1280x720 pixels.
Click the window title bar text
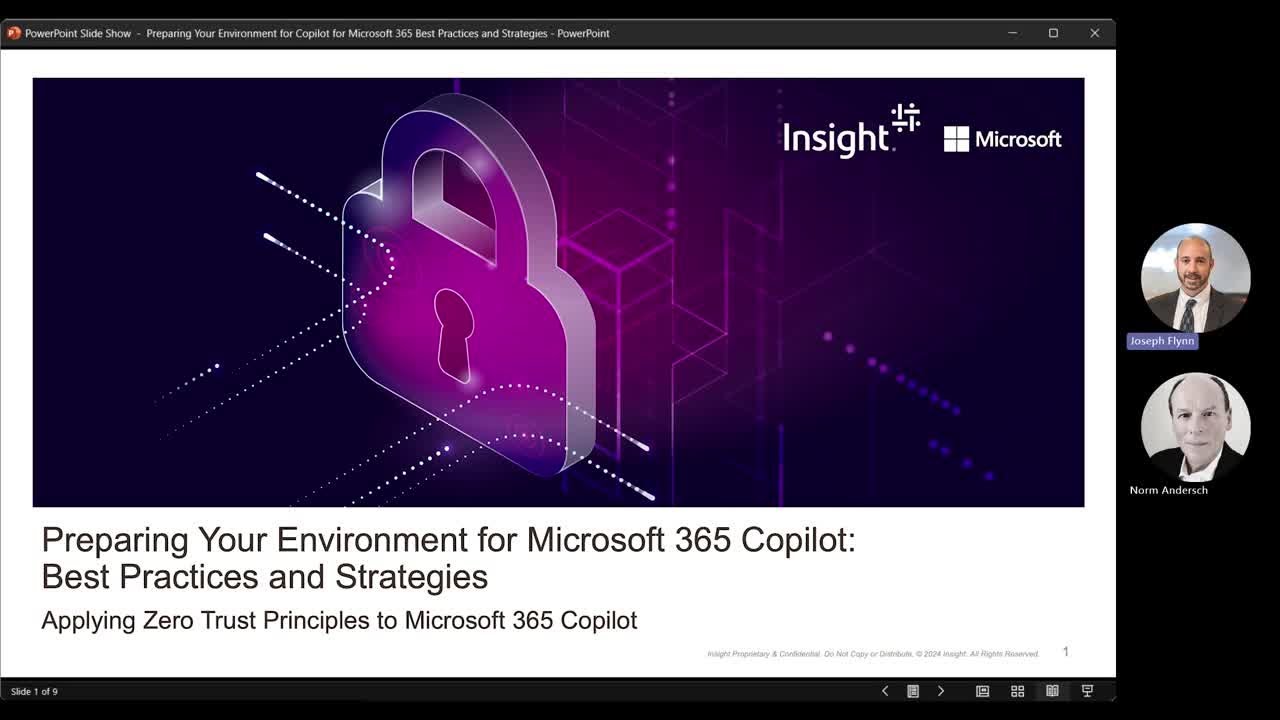tap(317, 33)
